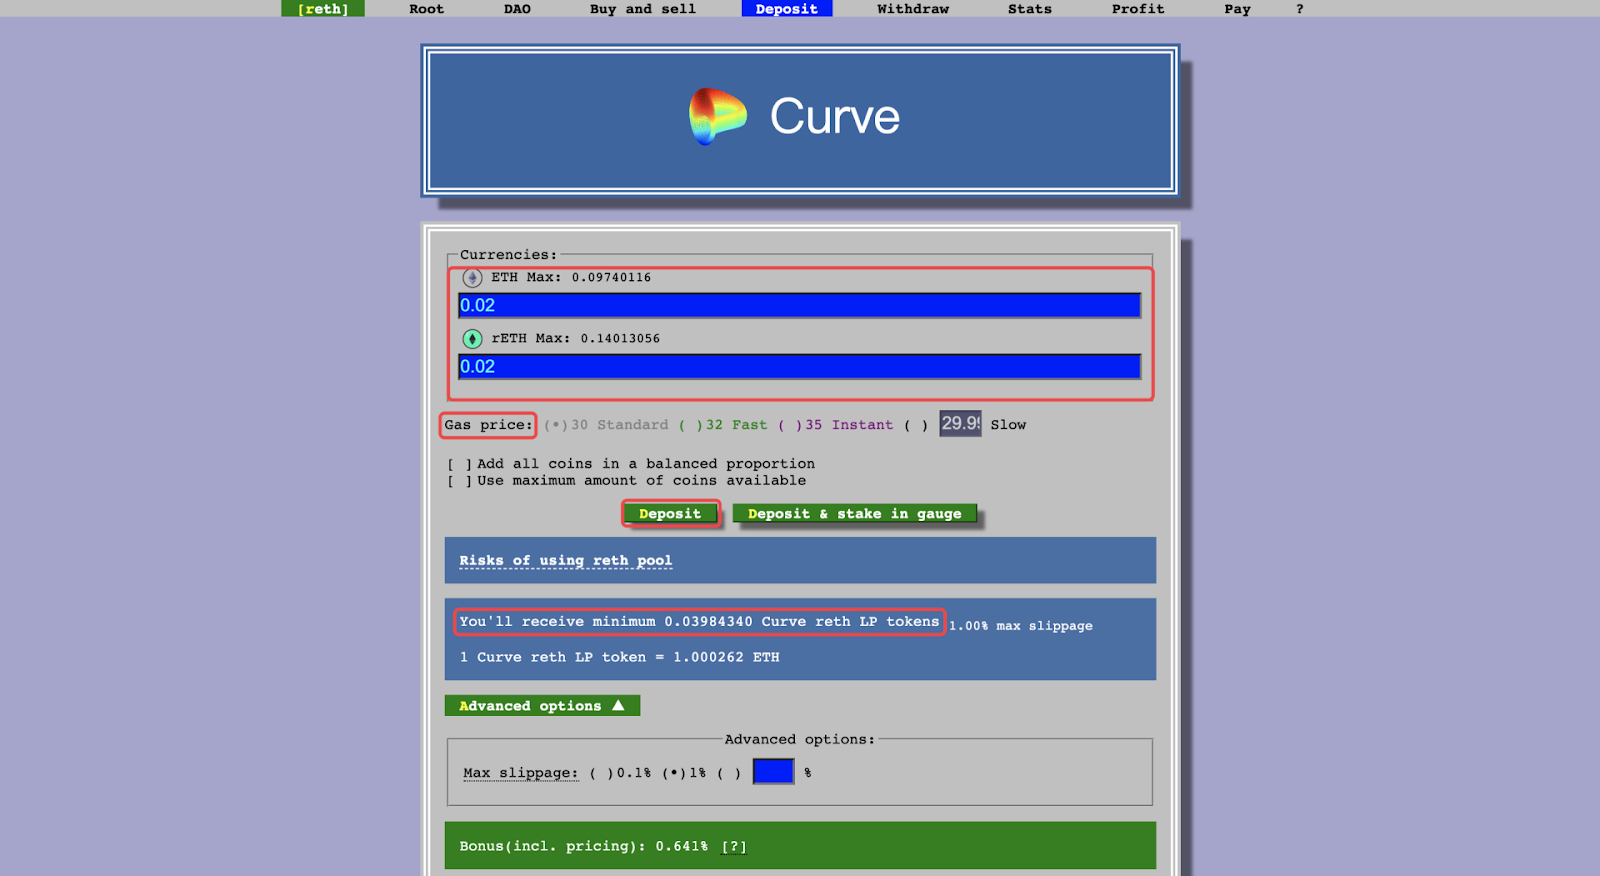Collapse the Advanced options section
Screen dimensions: 1600x876
pyautogui.click(x=542, y=706)
